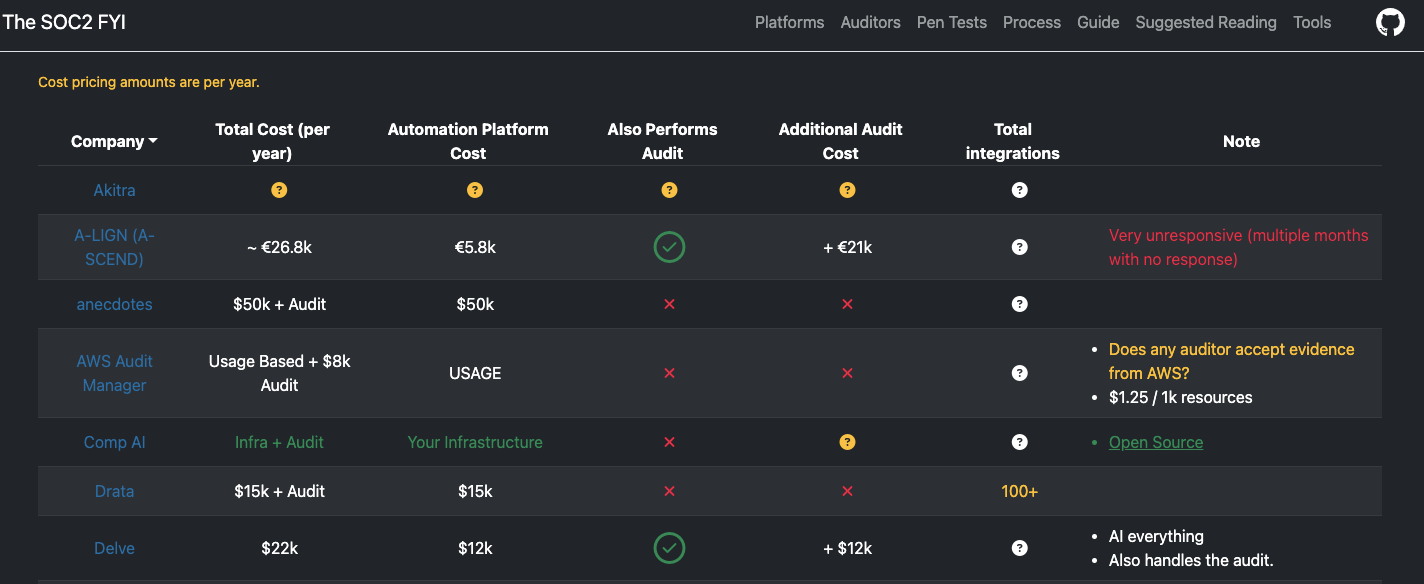Image resolution: width=1424 pixels, height=584 pixels.
Task: Open the Open Source link for Comp AI
Action: click(1156, 441)
